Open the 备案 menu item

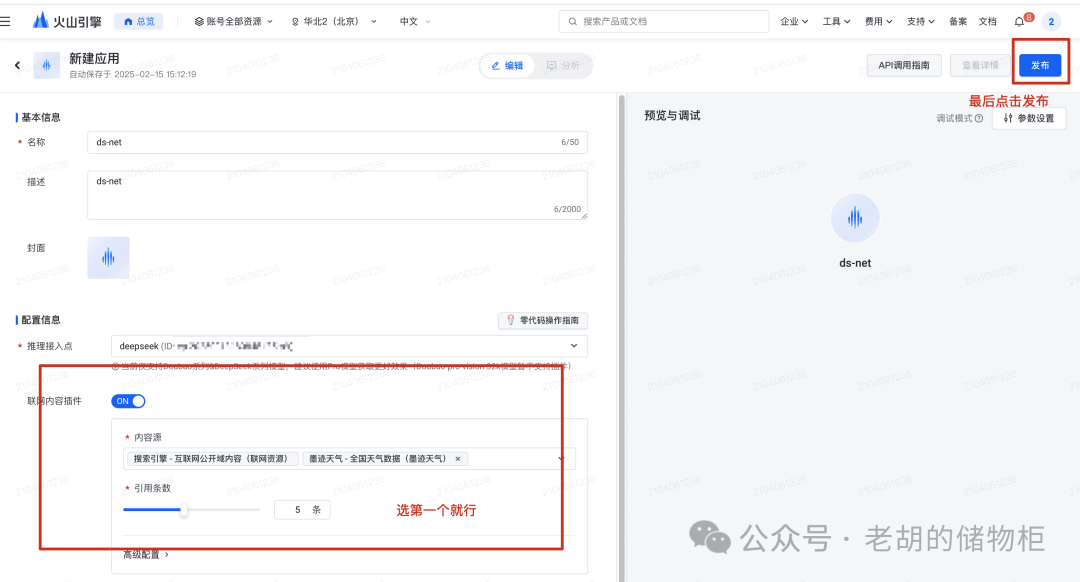point(957,21)
